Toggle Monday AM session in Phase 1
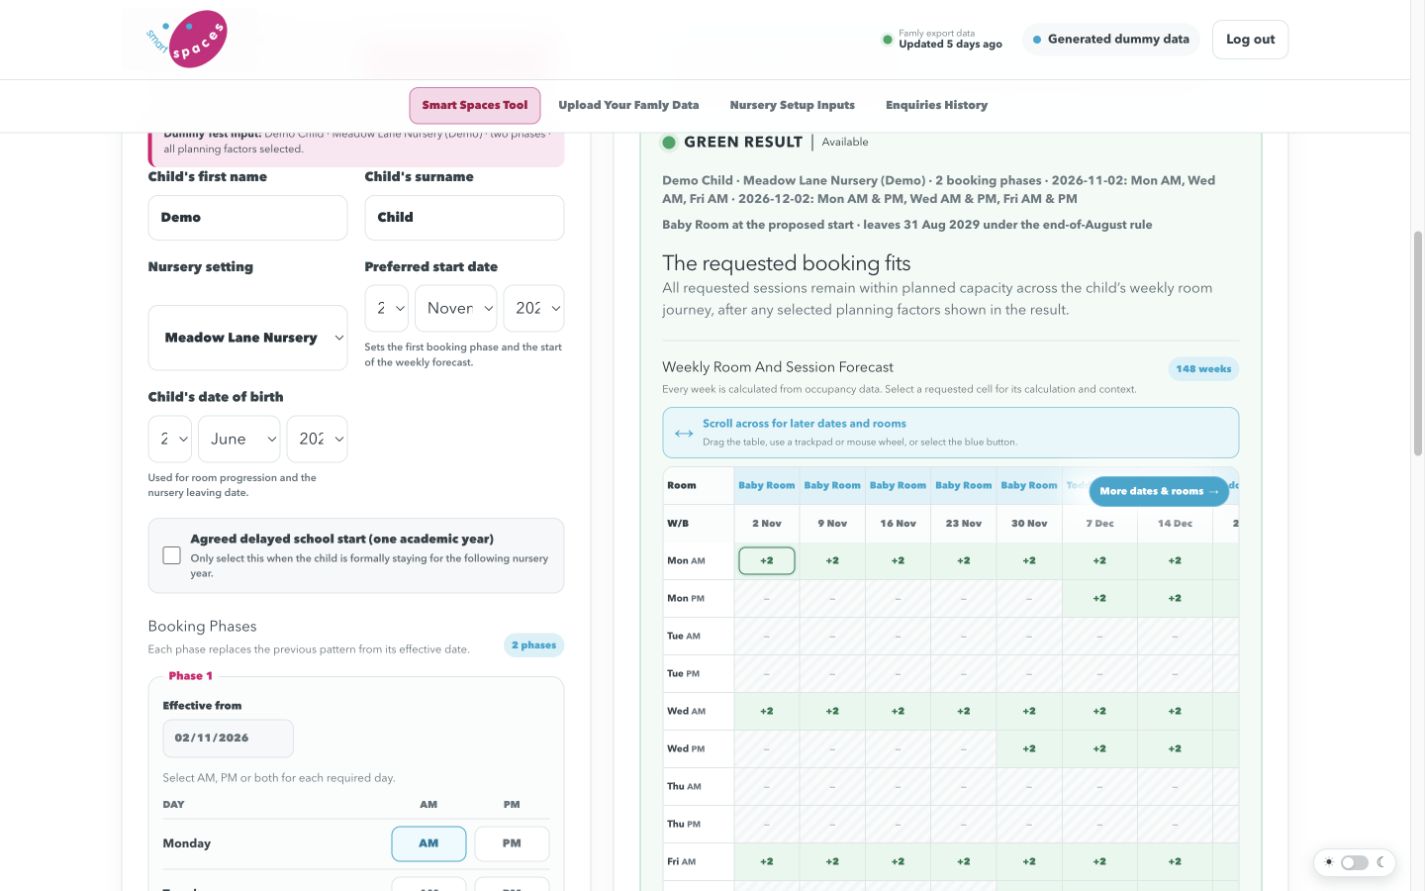Image resolution: width=1425 pixels, height=891 pixels. (x=428, y=843)
